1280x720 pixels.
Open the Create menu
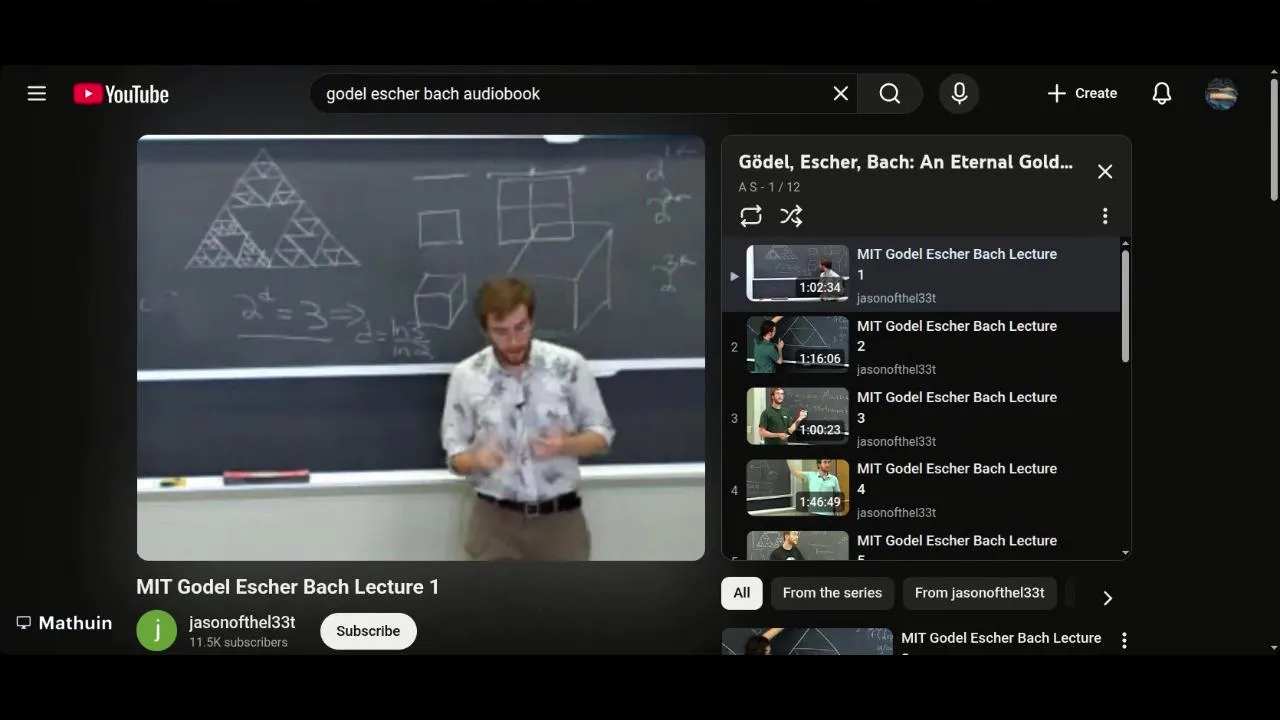tap(1081, 93)
